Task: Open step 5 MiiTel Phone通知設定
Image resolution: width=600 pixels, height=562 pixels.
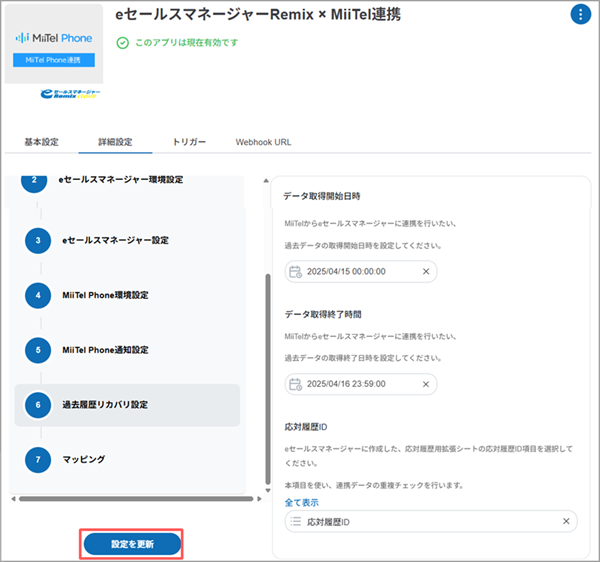Action: pos(104,350)
